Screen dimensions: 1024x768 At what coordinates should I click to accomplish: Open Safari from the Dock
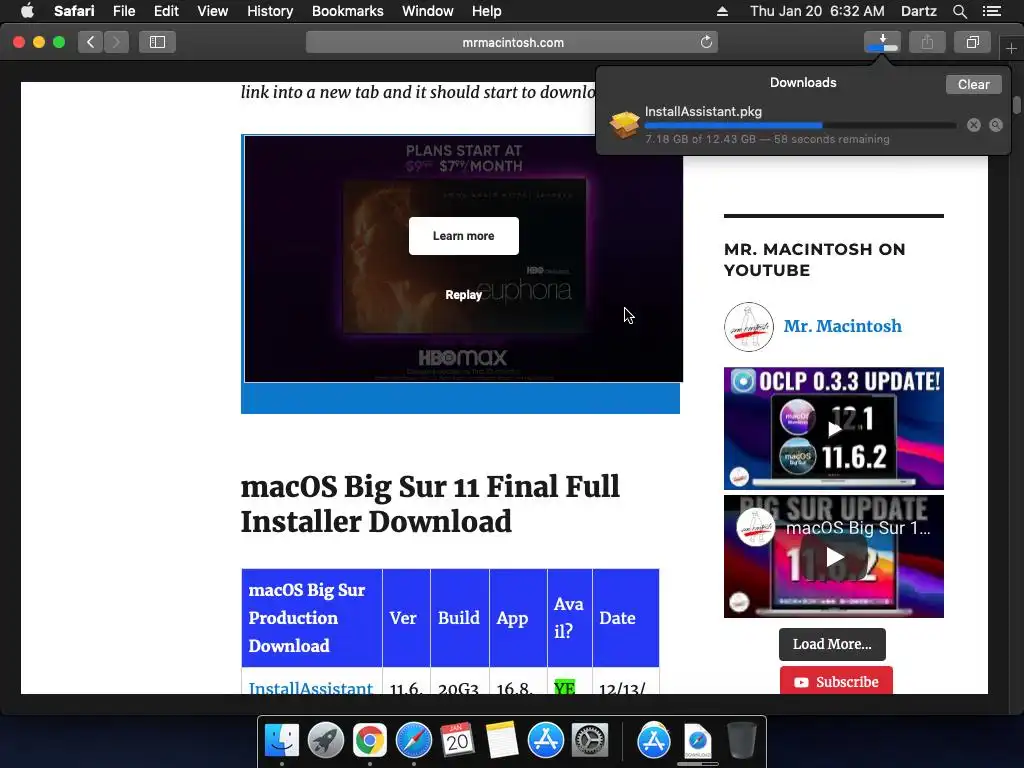tap(413, 741)
